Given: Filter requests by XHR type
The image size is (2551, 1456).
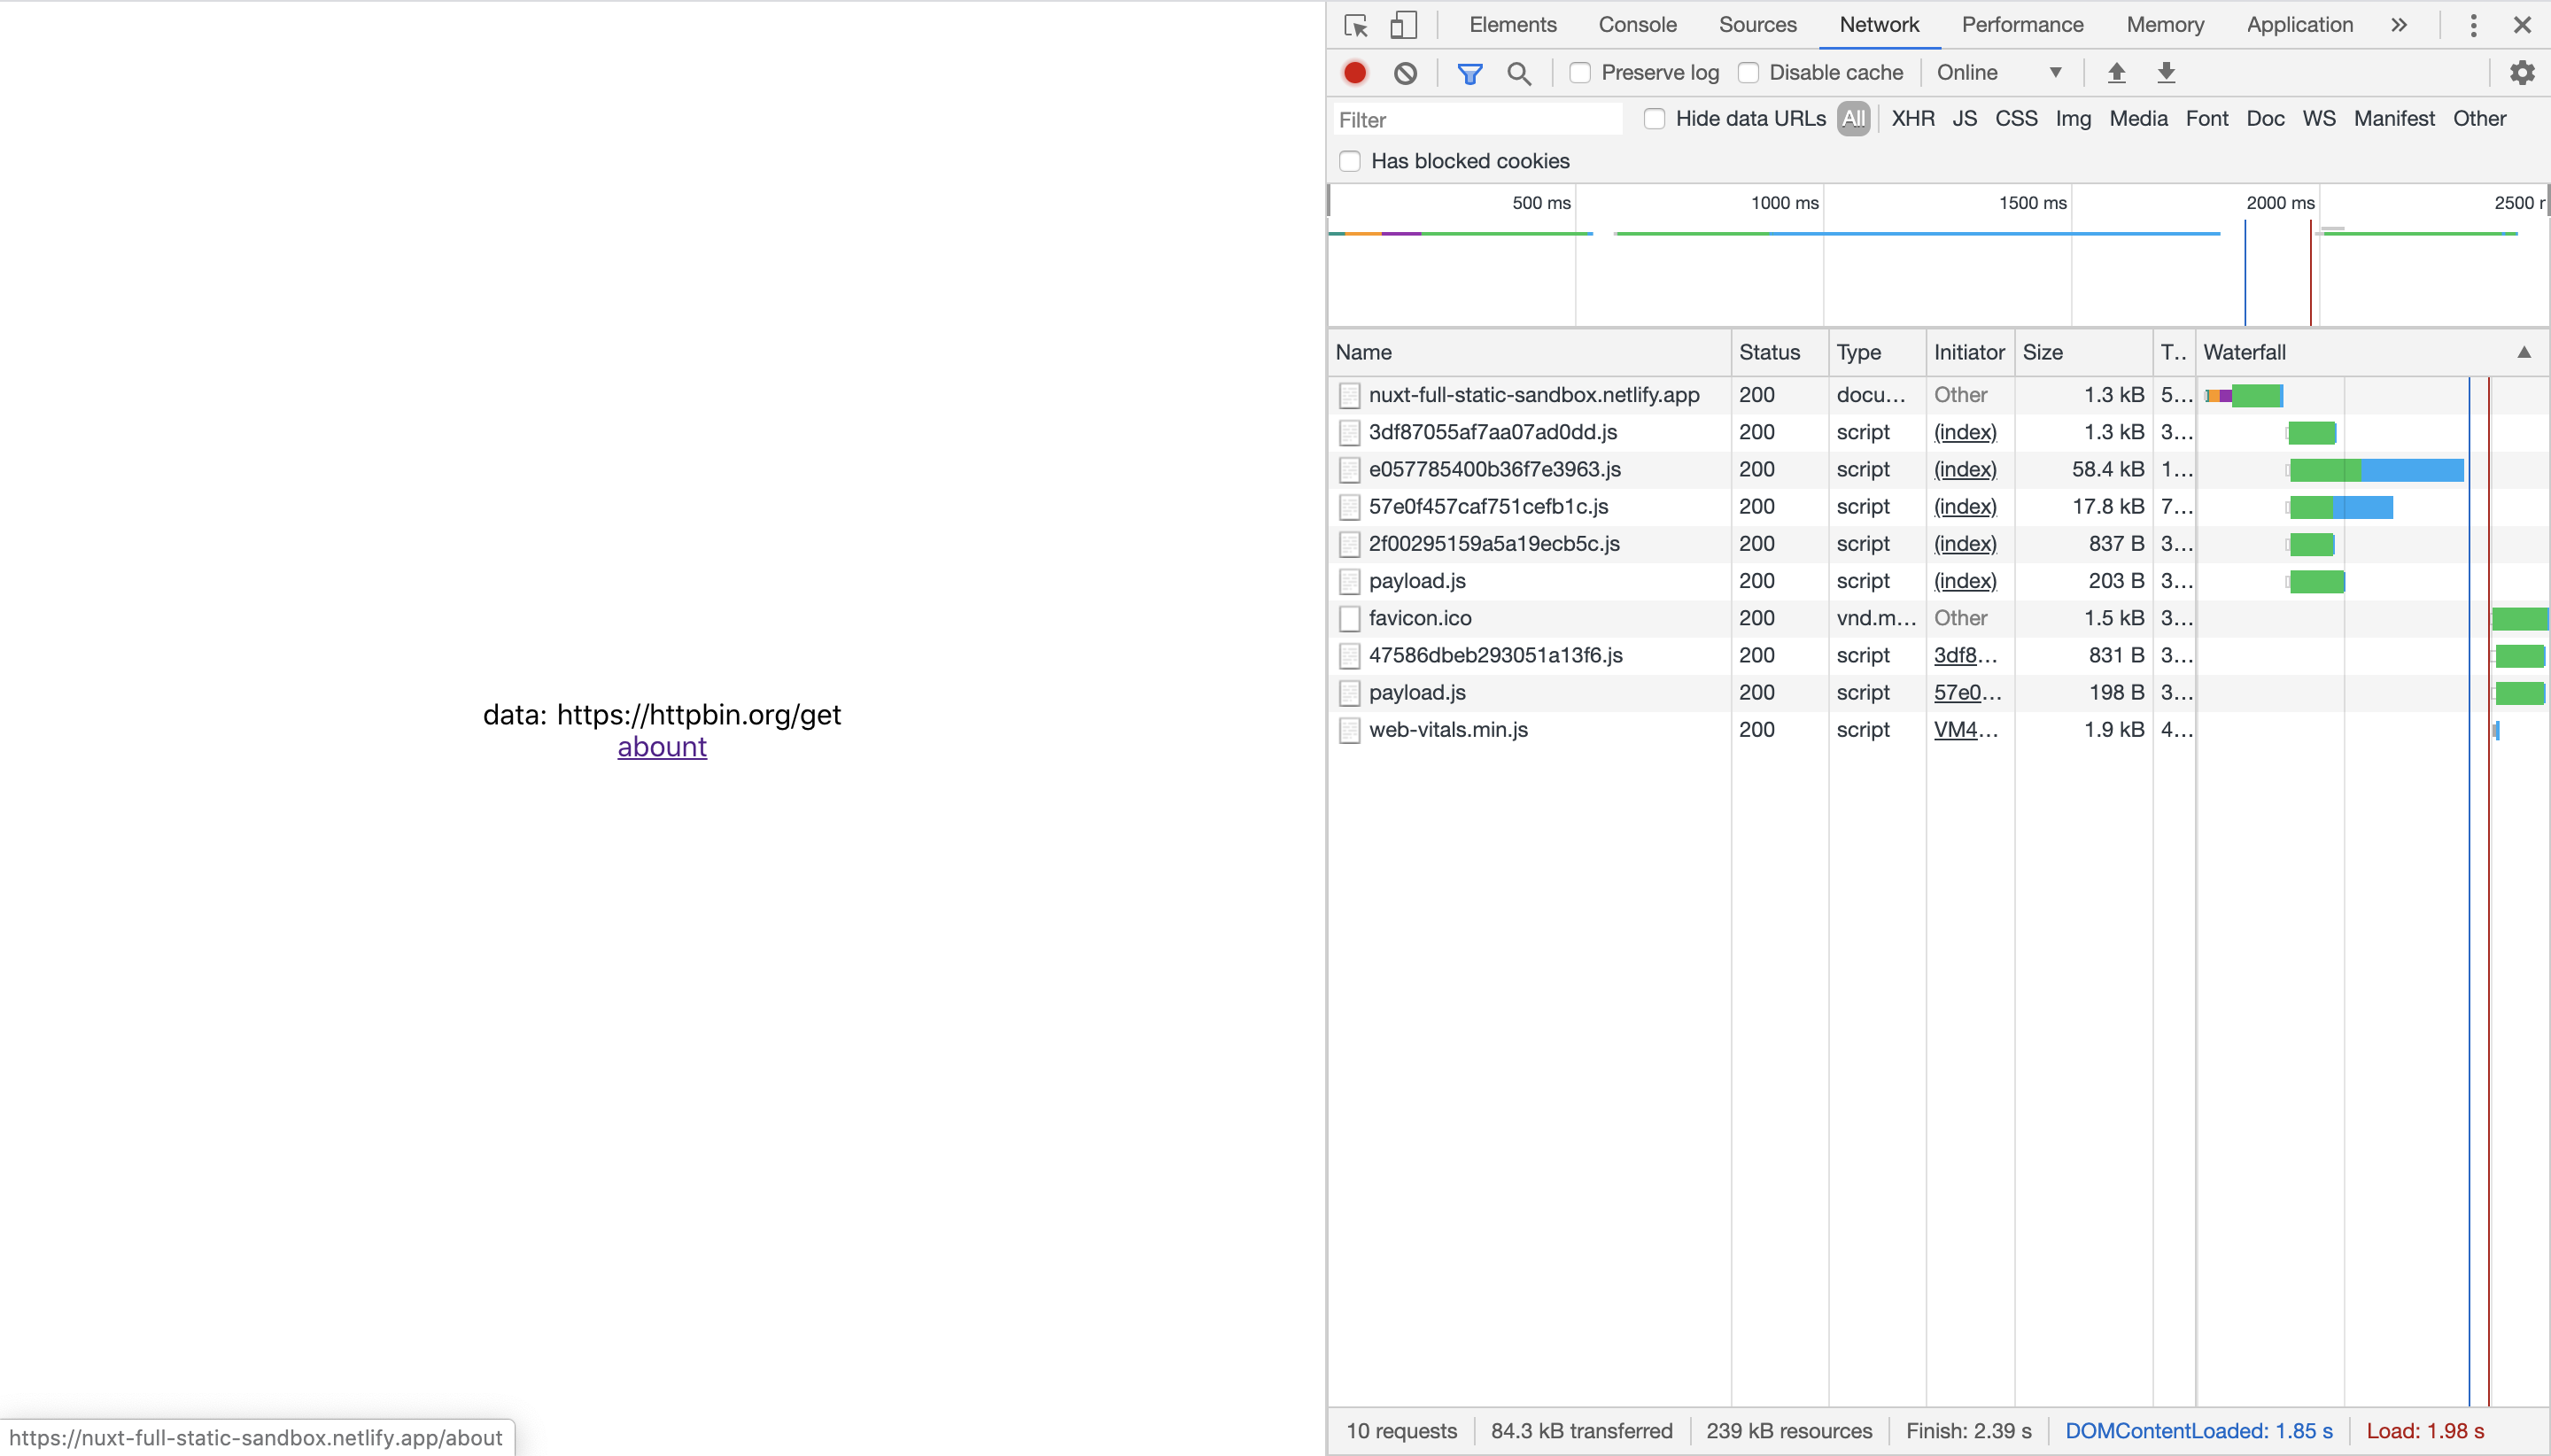Looking at the screenshot, I should click(x=1912, y=119).
